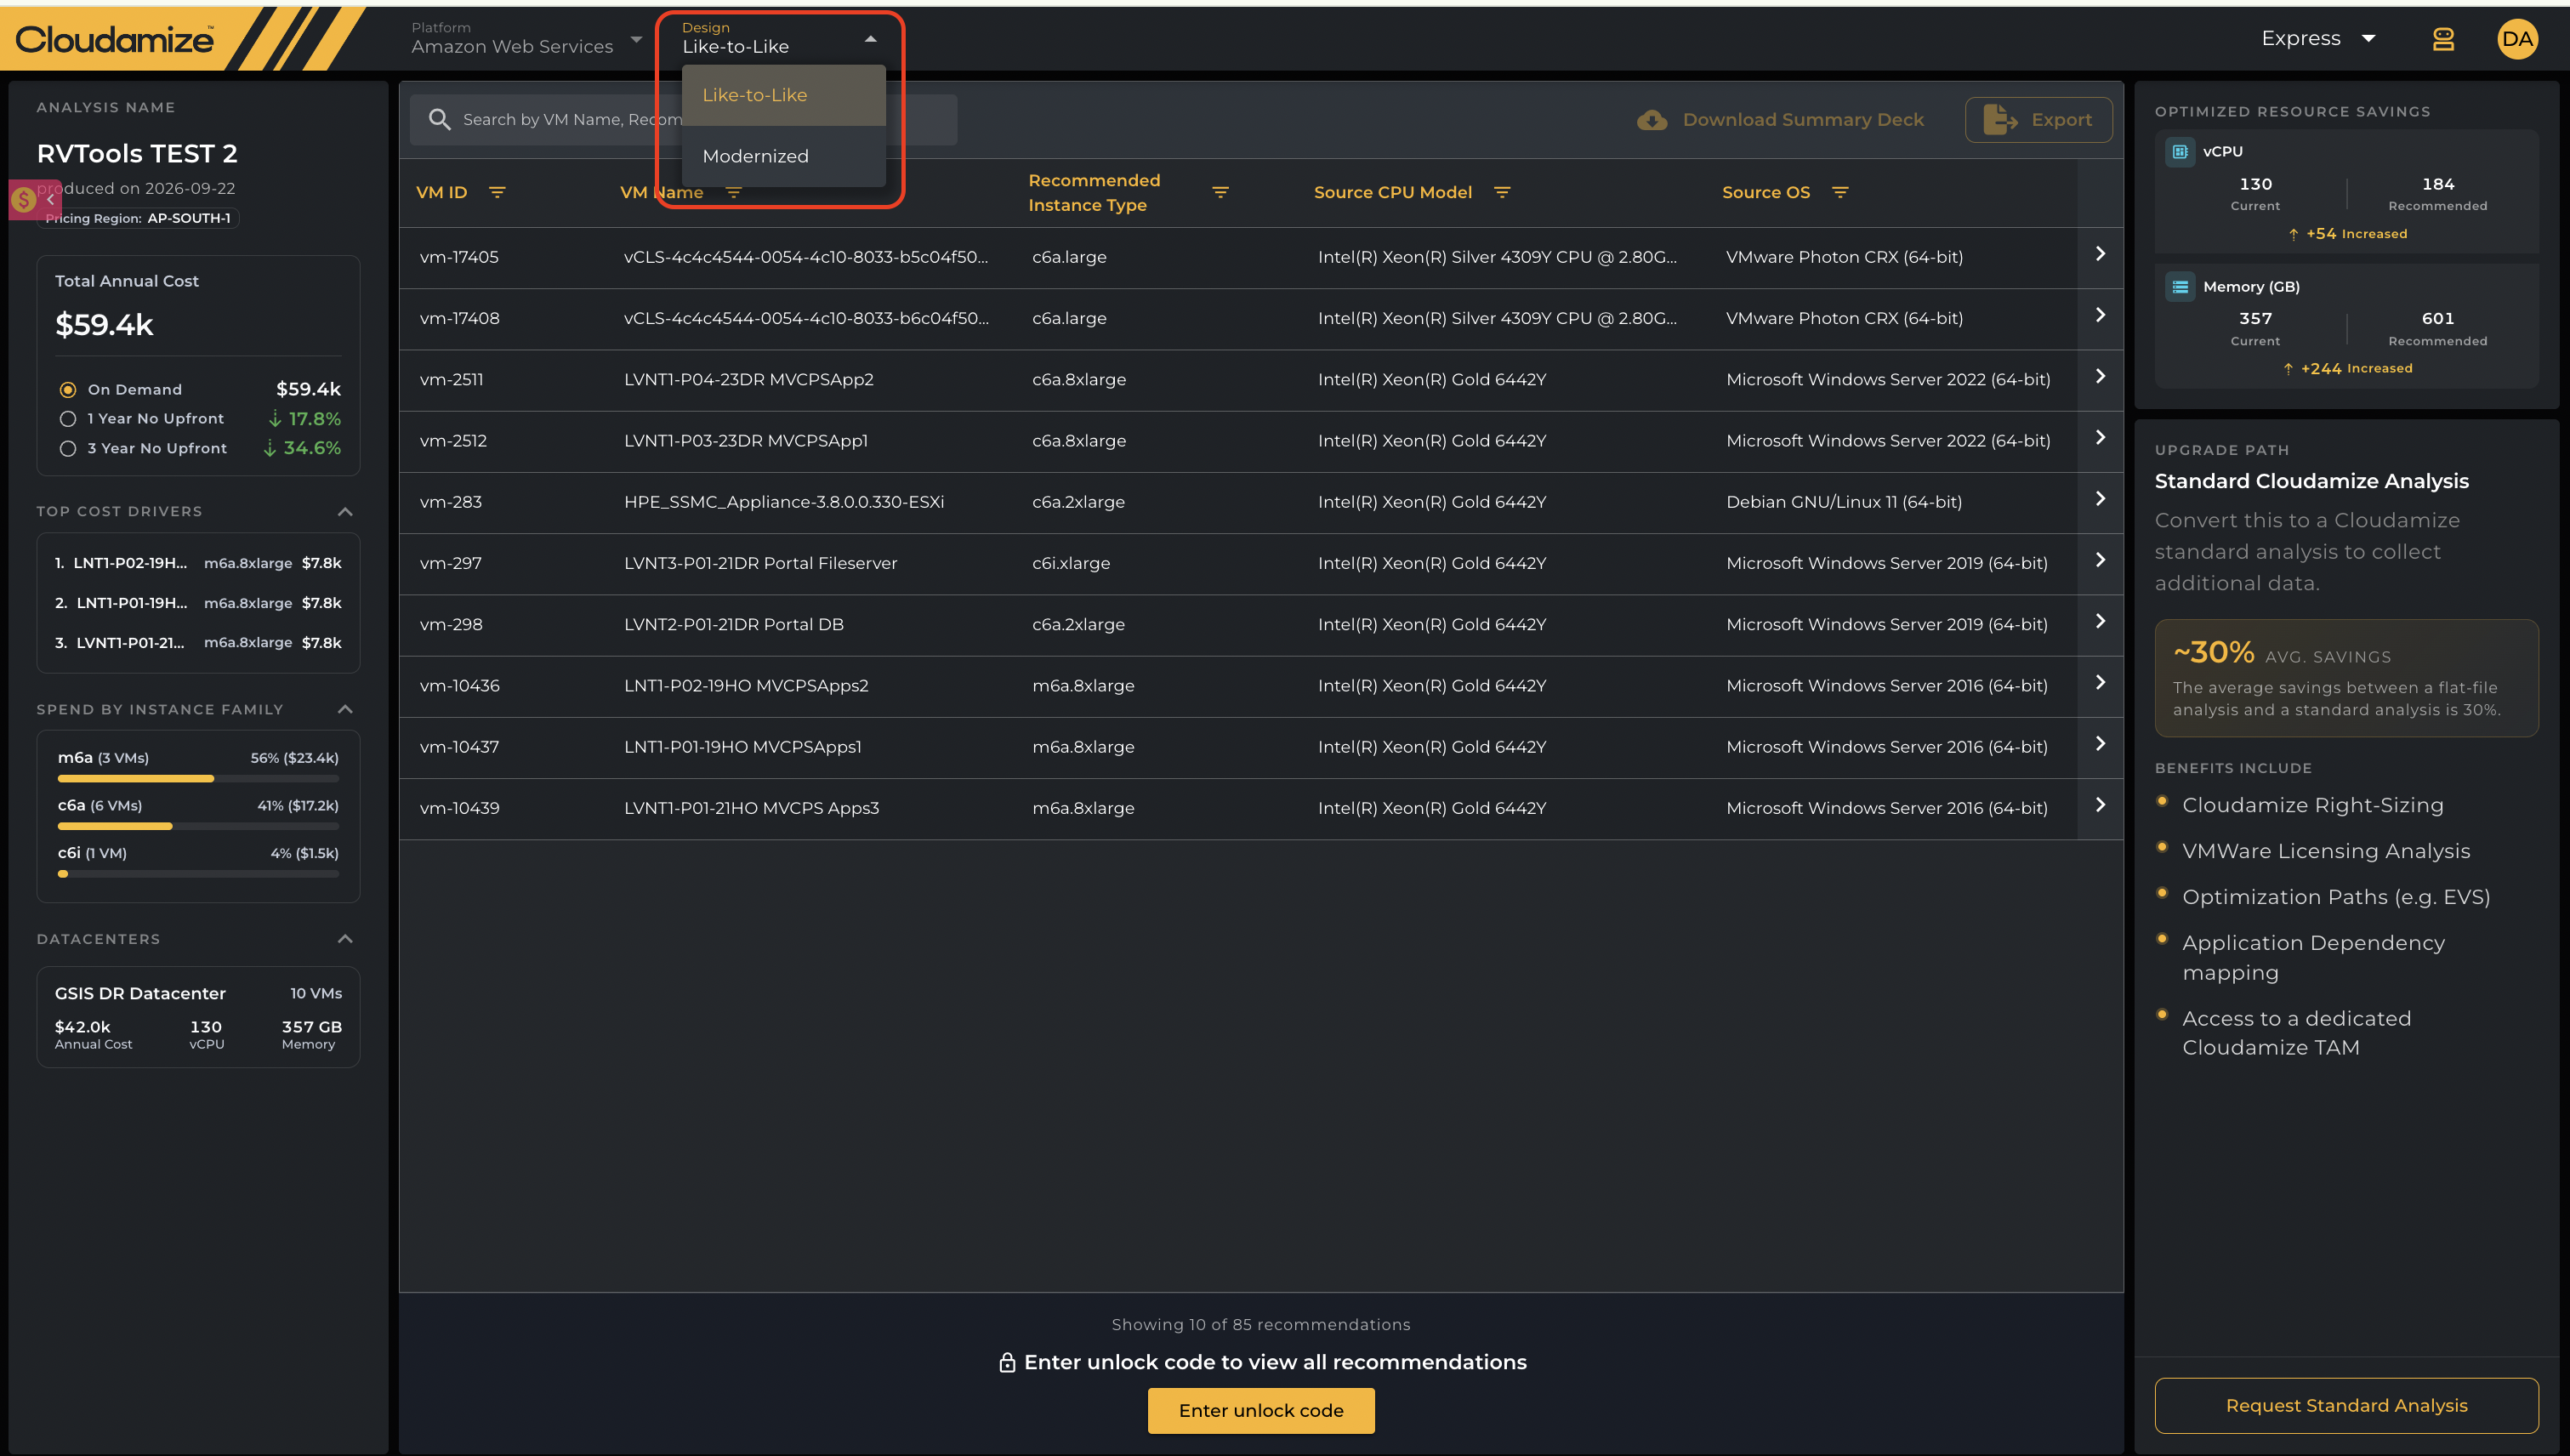Viewport: 2570px width, 1456px height.
Task: Choose Modernized from the design menu
Action: click(783, 156)
